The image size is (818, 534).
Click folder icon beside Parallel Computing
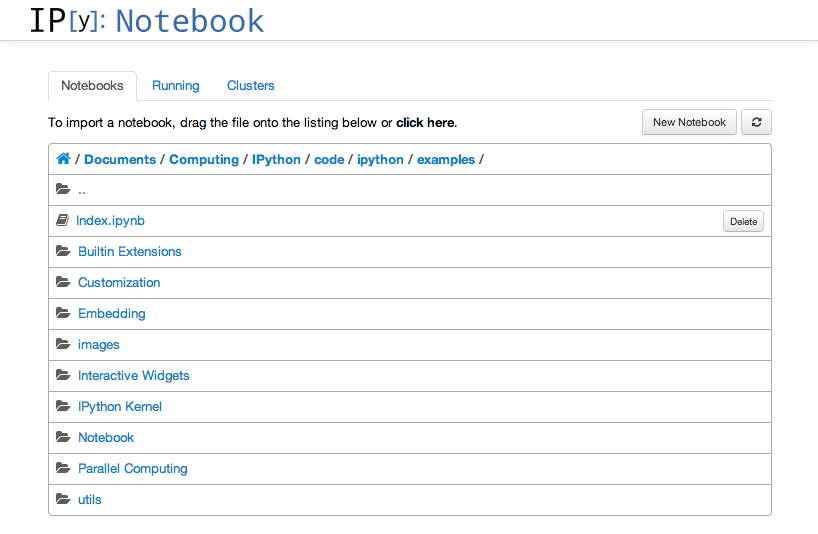pyautogui.click(x=63, y=468)
